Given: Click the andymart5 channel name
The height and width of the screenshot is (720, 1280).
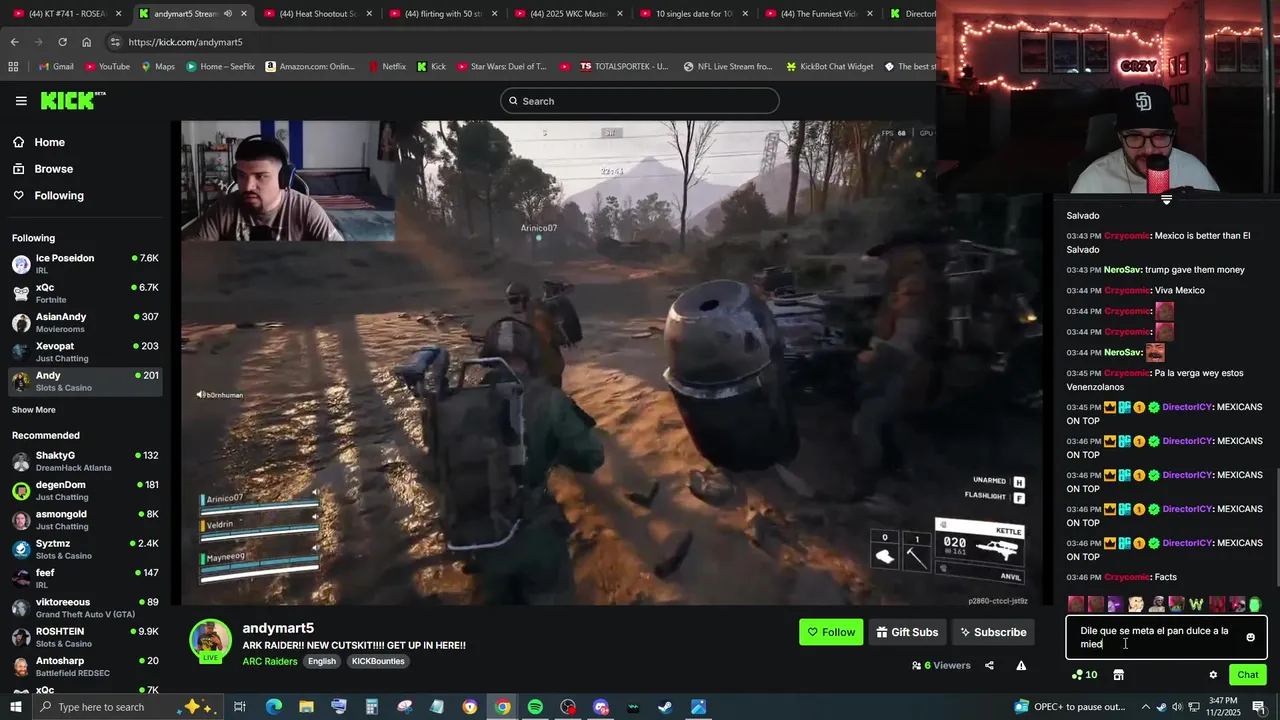Looking at the screenshot, I should 278,628.
